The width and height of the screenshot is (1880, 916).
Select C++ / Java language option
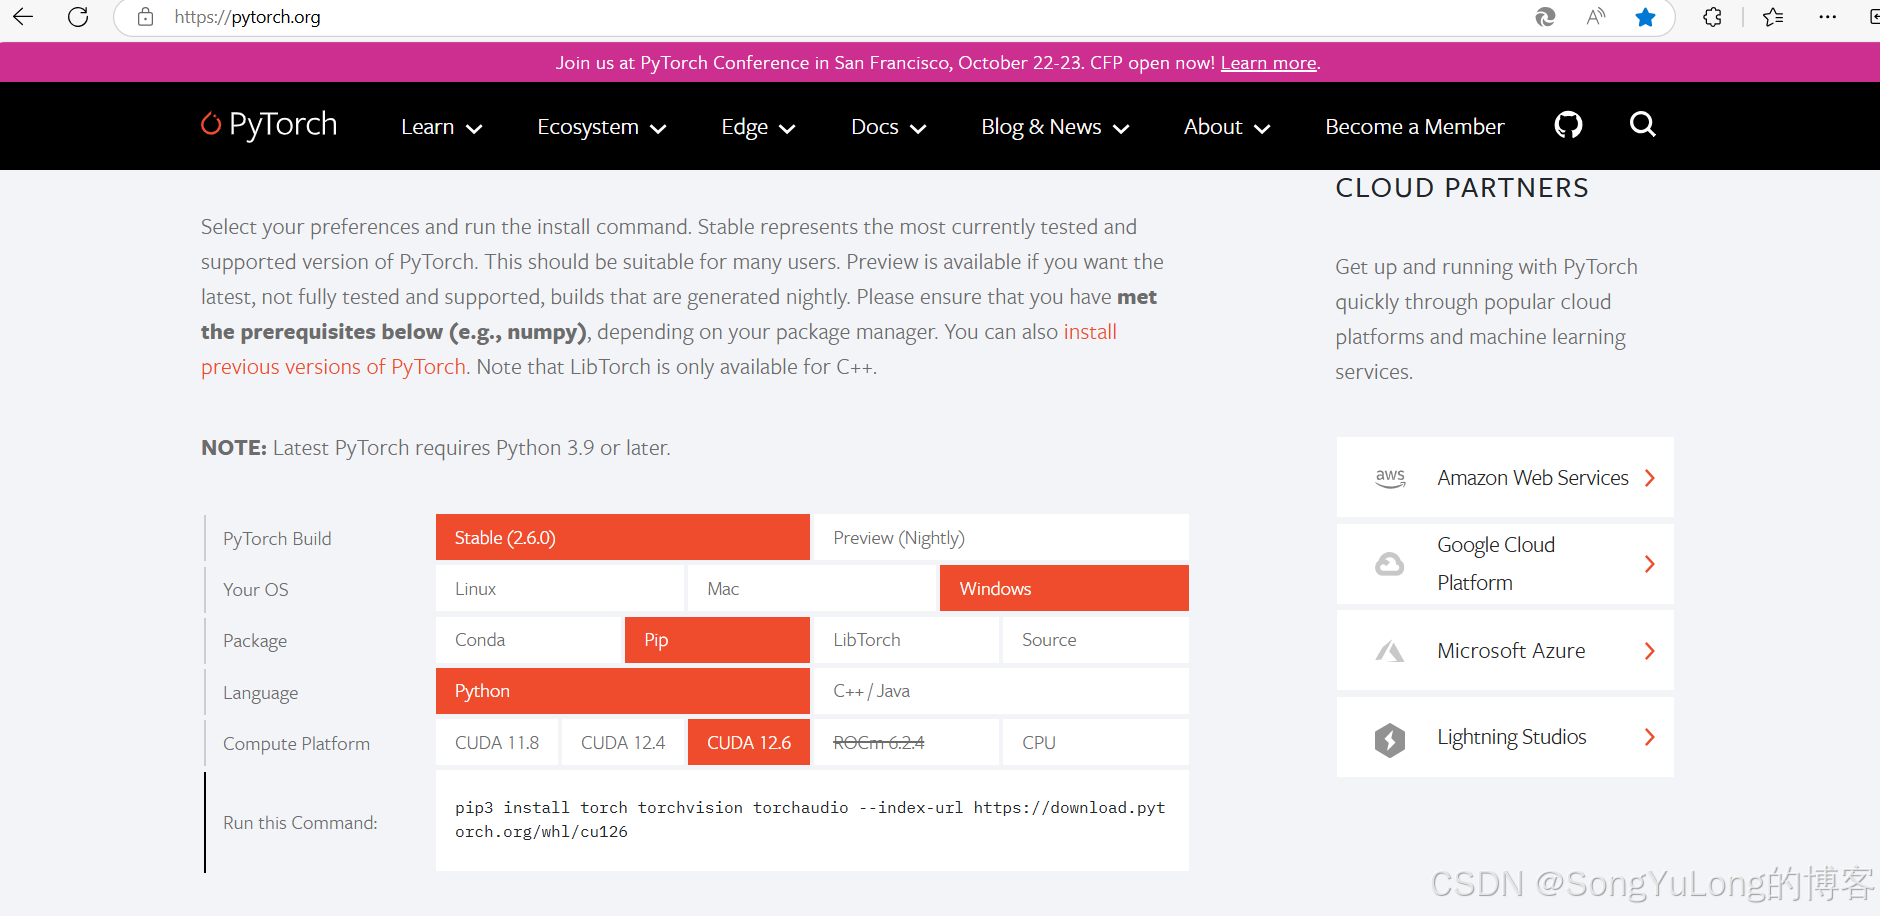click(x=1001, y=691)
